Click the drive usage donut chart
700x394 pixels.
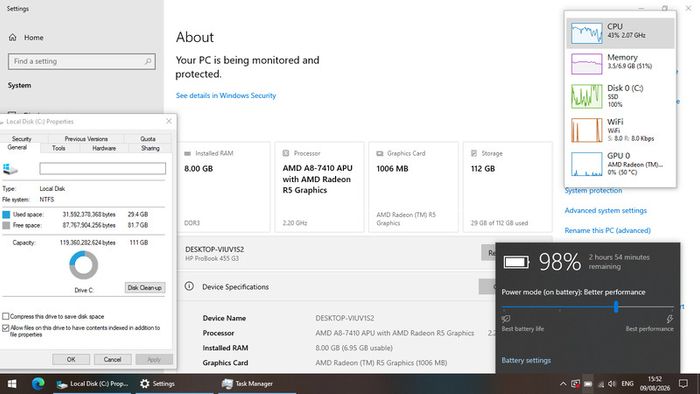coord(83,265)
